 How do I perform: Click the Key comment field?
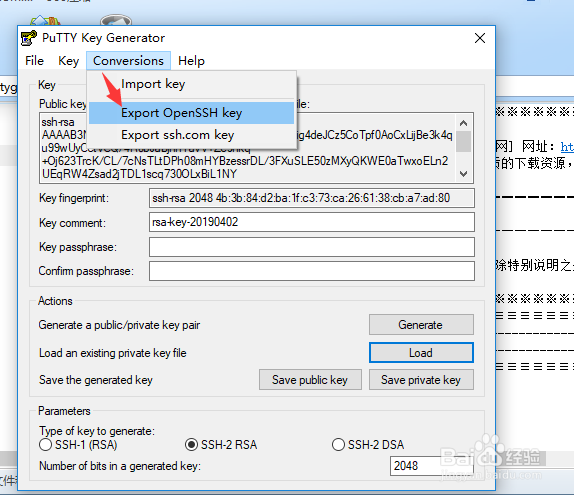coord(312,222)
